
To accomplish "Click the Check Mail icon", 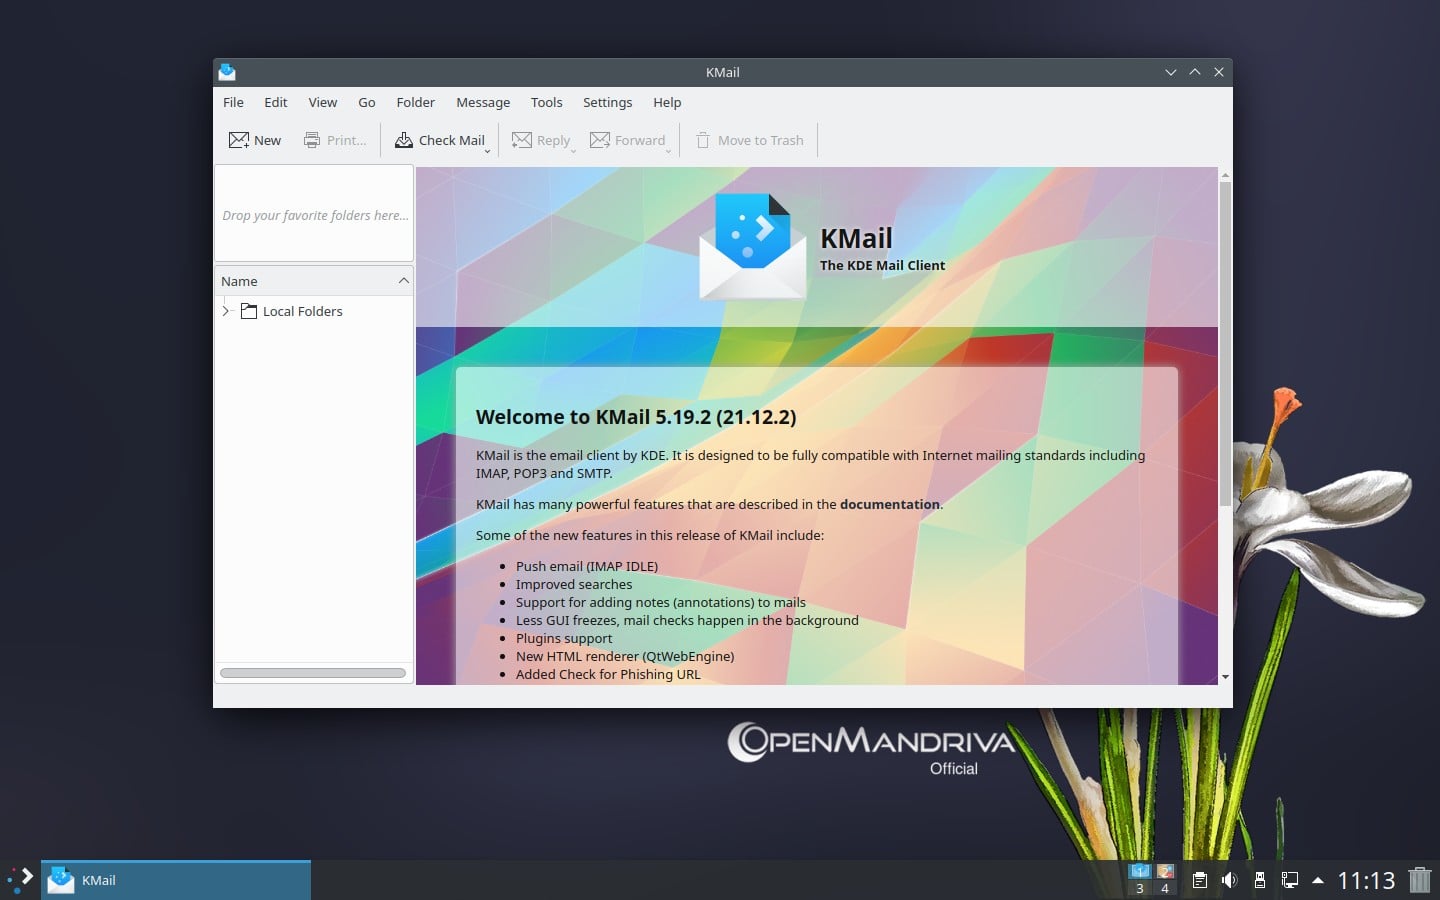I will 404,140.
